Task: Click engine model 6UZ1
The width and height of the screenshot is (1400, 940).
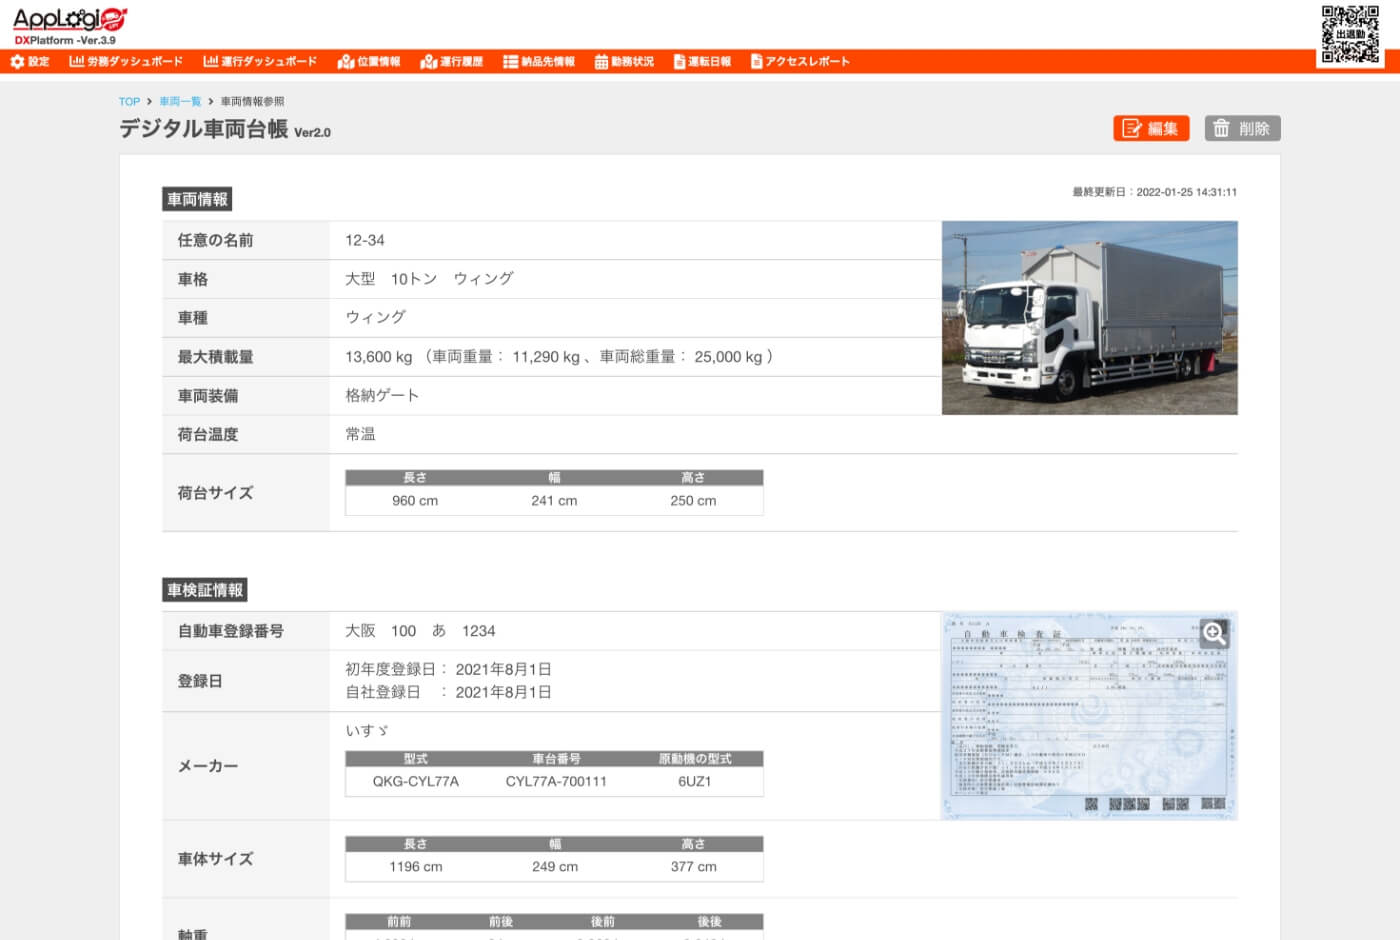Action: 694,782
